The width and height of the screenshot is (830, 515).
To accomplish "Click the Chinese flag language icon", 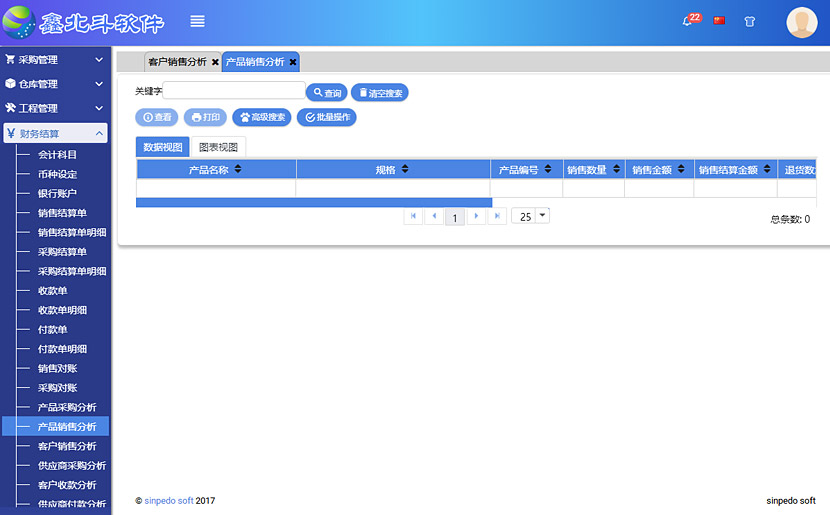I will point(719,21).
